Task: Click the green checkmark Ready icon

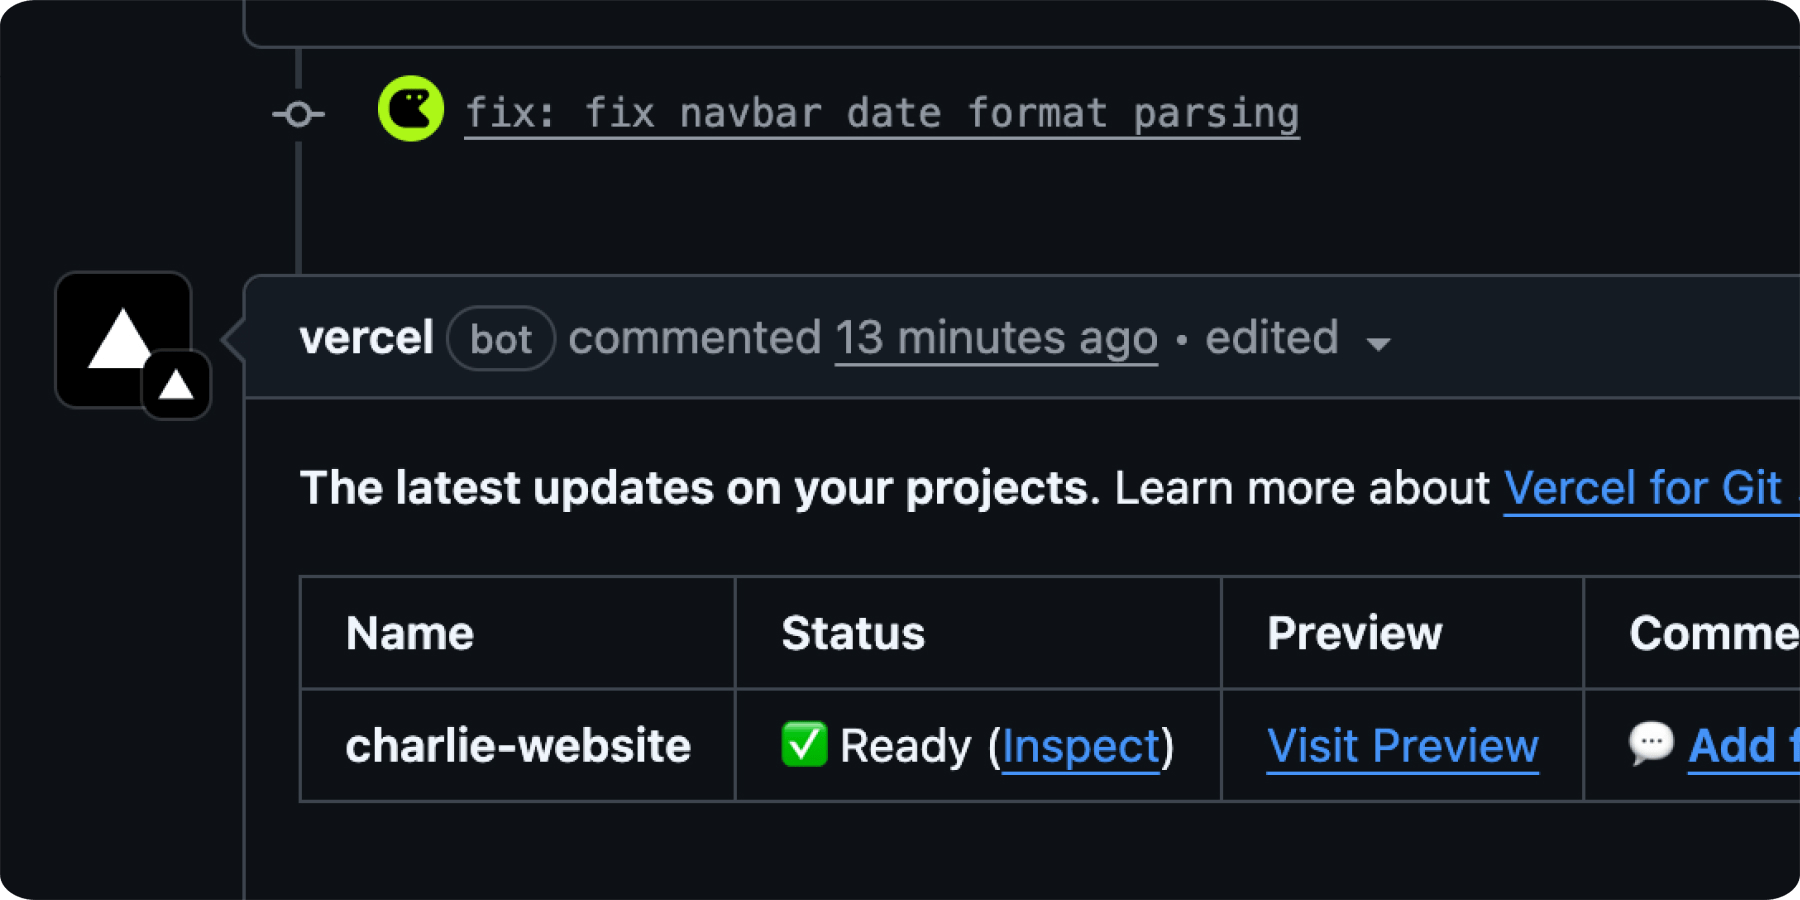Action: tap(804, 745)
